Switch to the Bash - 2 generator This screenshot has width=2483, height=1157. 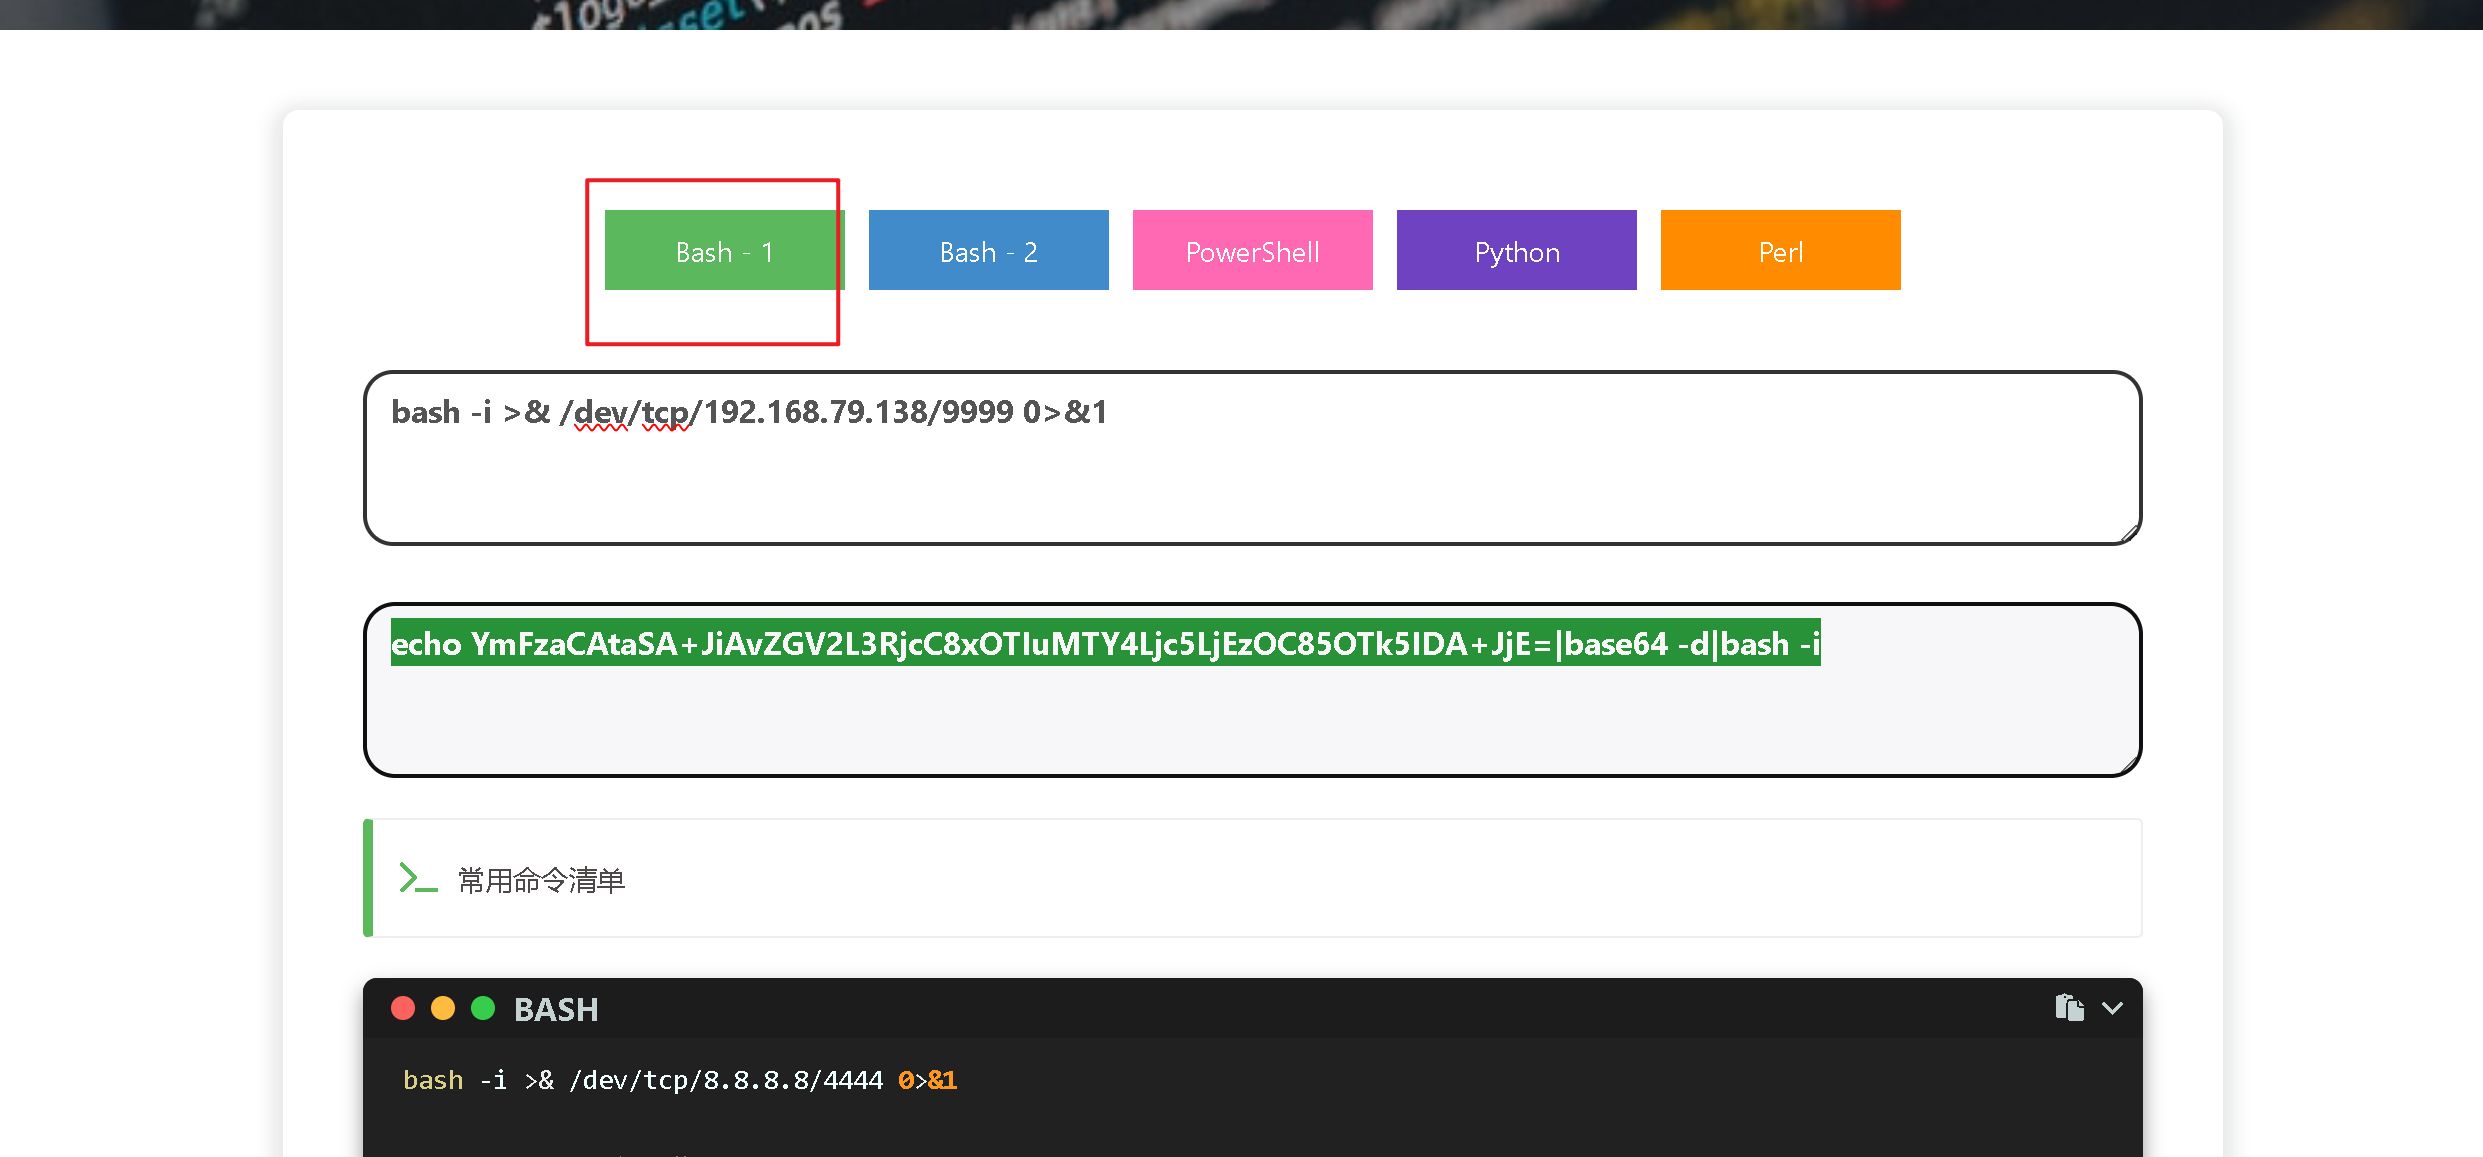(988, 251)
